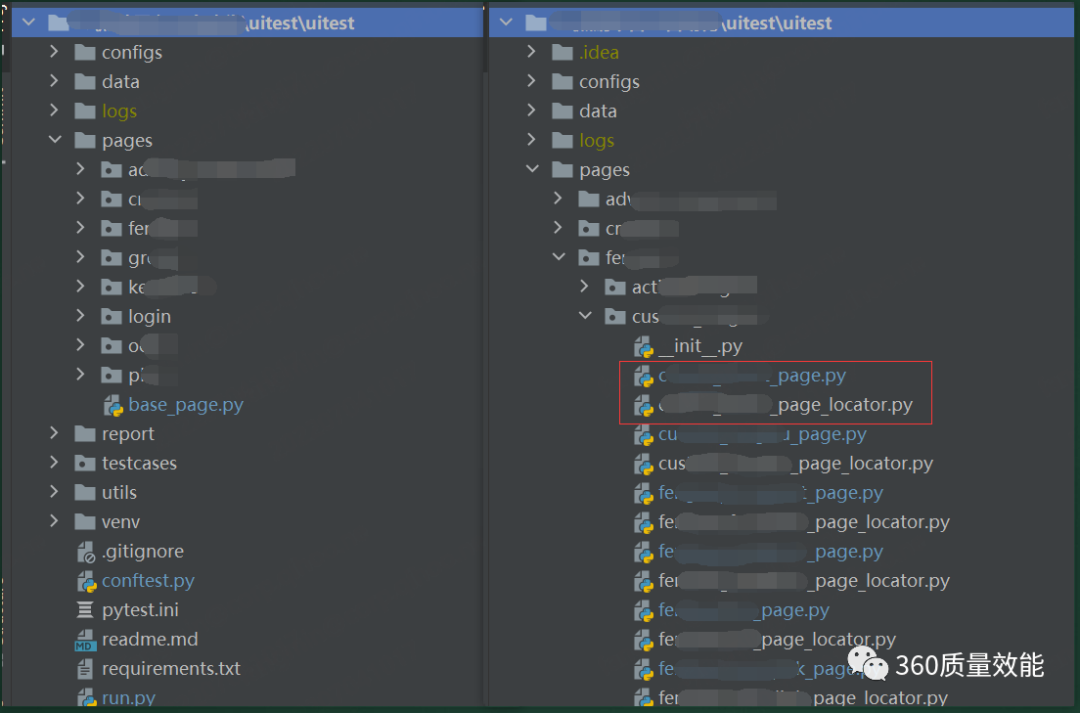Select the readme.md file name

click(x=149, y=639)
